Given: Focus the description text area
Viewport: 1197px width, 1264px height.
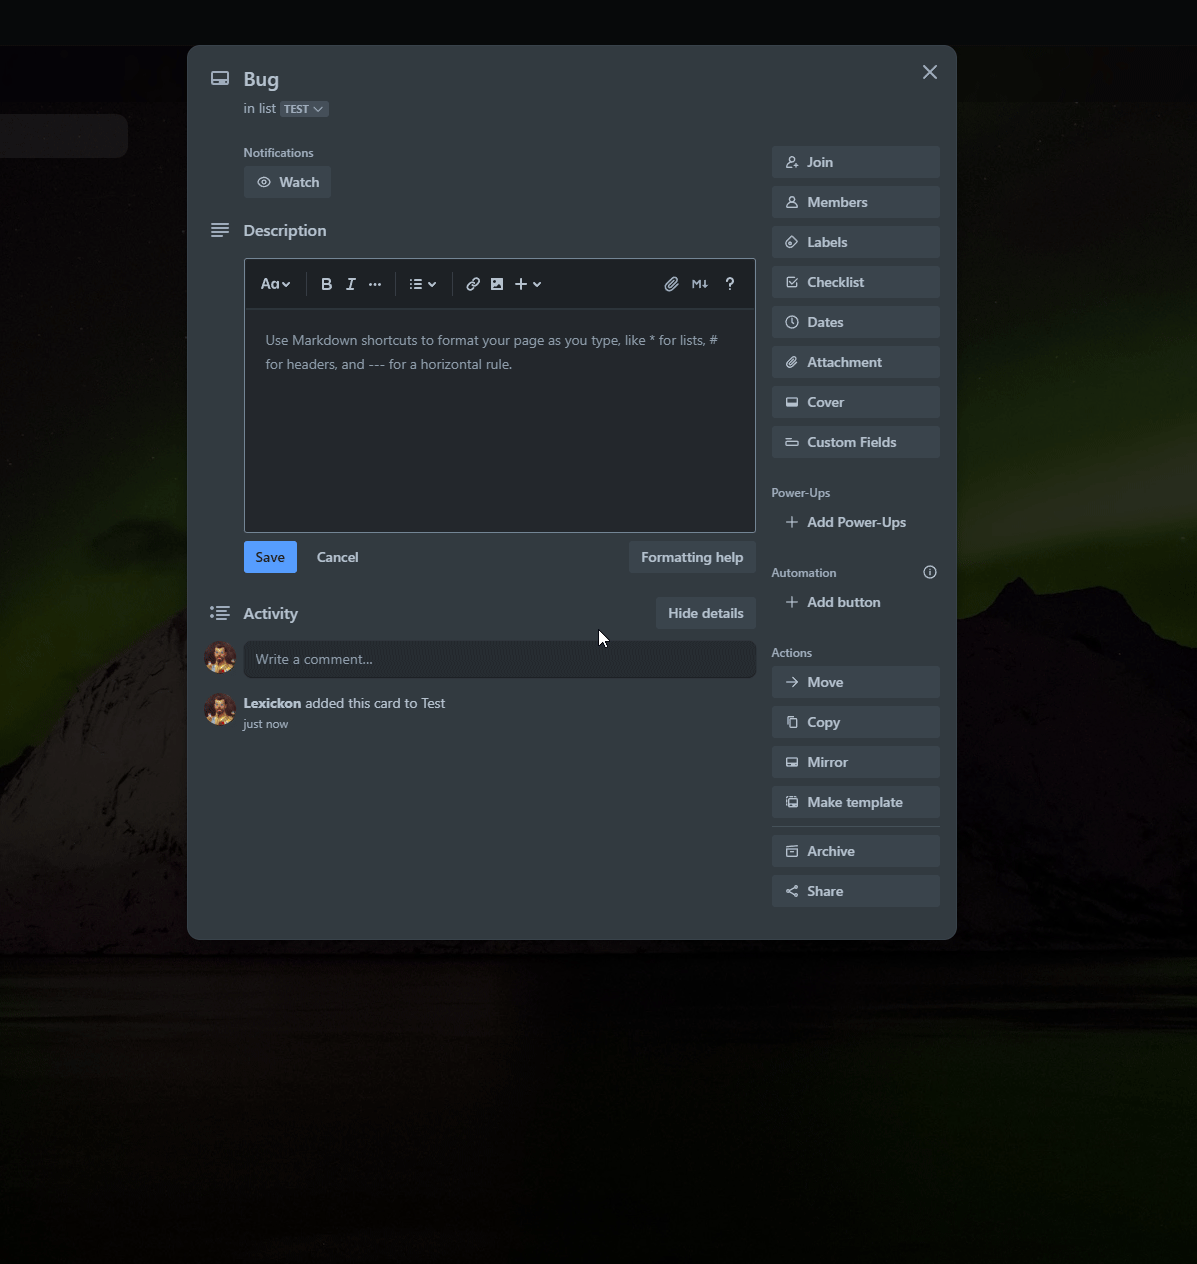Looking at the screenshot, I should [x=500, y=420].
